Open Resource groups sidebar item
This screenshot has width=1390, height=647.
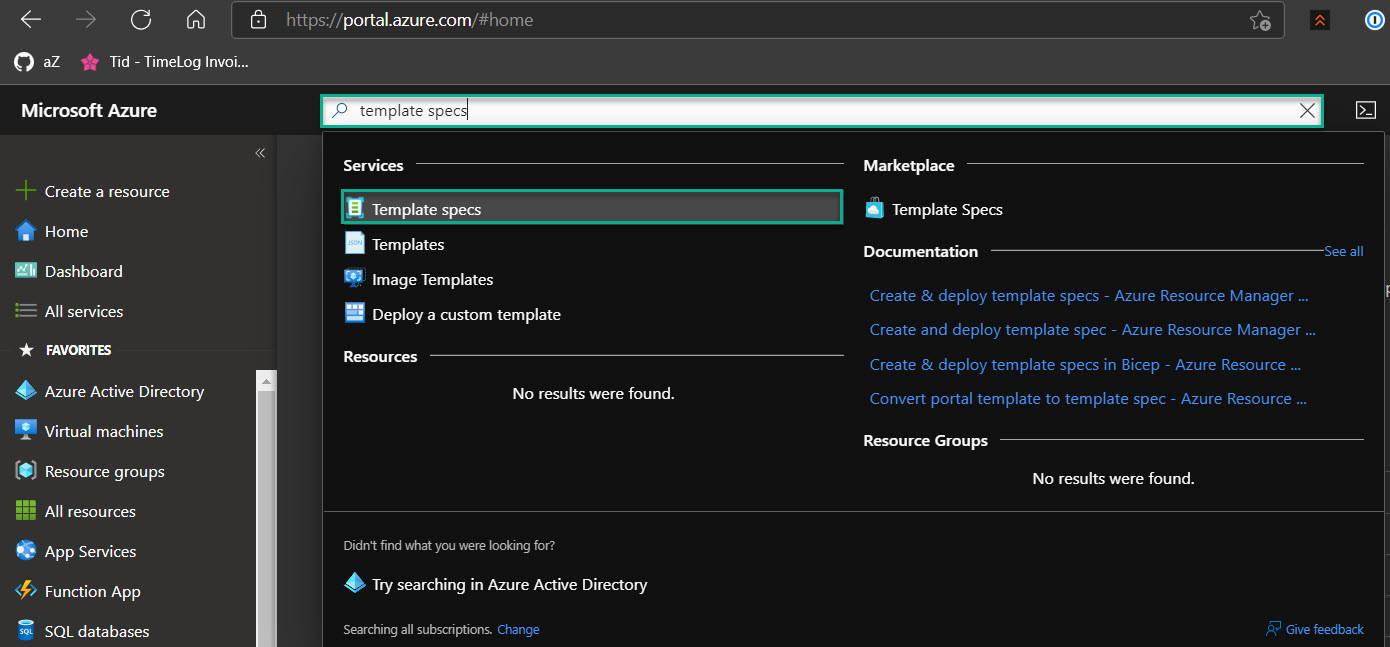coord(90,471)
